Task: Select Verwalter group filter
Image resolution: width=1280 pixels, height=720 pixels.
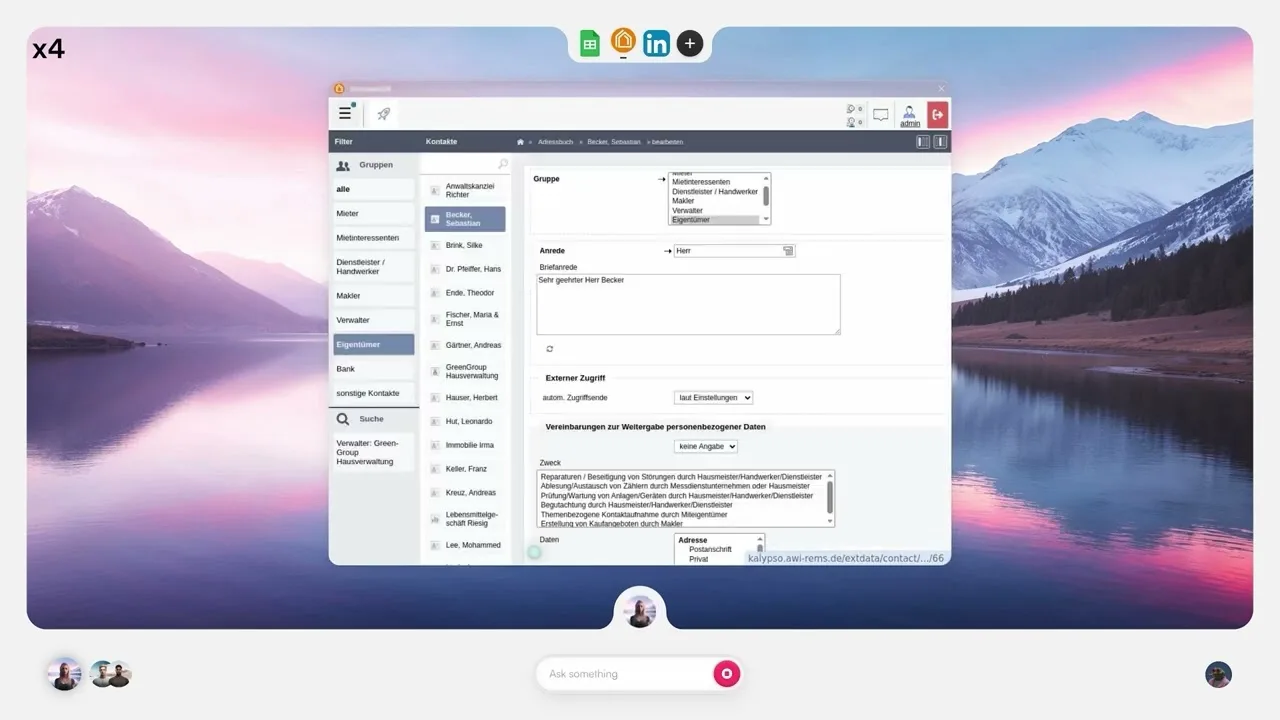Action: pyautogui.click(x=373, y=320)
